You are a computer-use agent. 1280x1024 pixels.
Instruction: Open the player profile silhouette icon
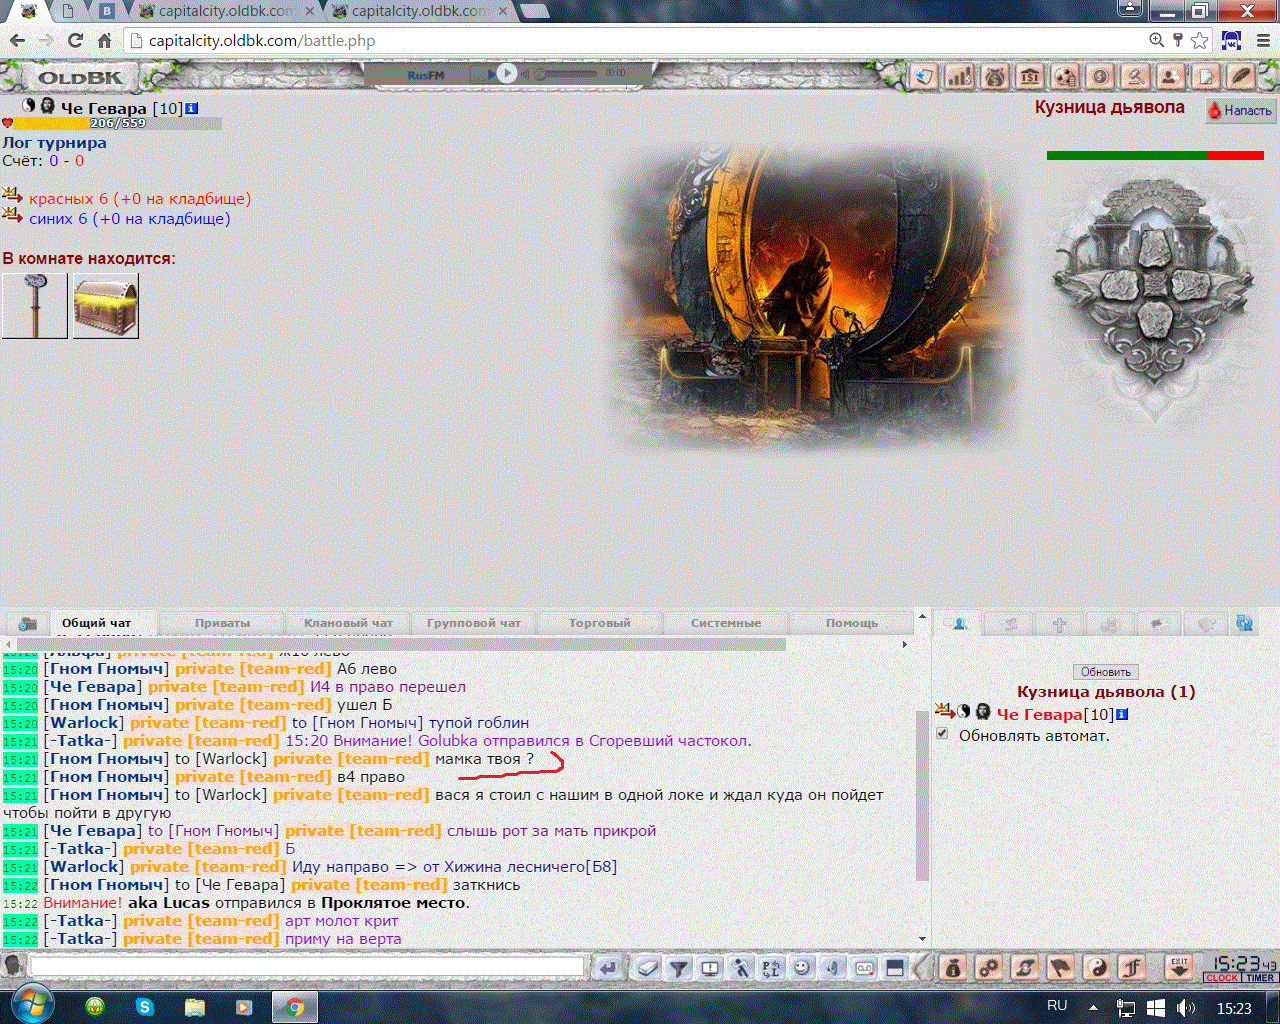[1170, 77]
